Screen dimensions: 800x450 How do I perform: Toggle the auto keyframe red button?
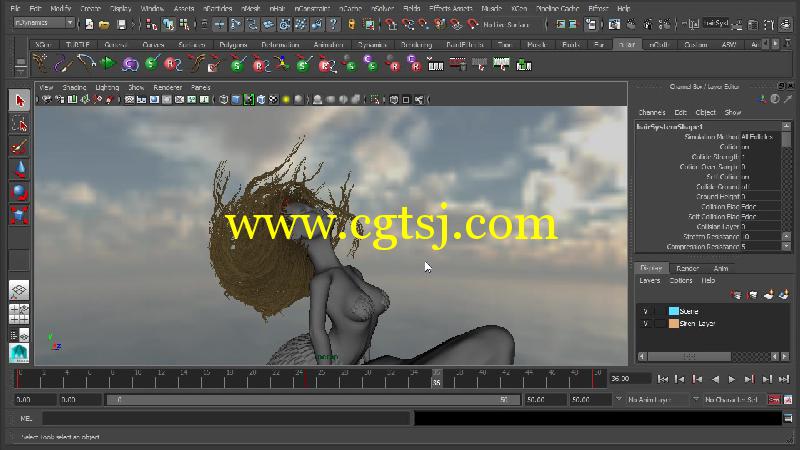(x=774, y=399)
